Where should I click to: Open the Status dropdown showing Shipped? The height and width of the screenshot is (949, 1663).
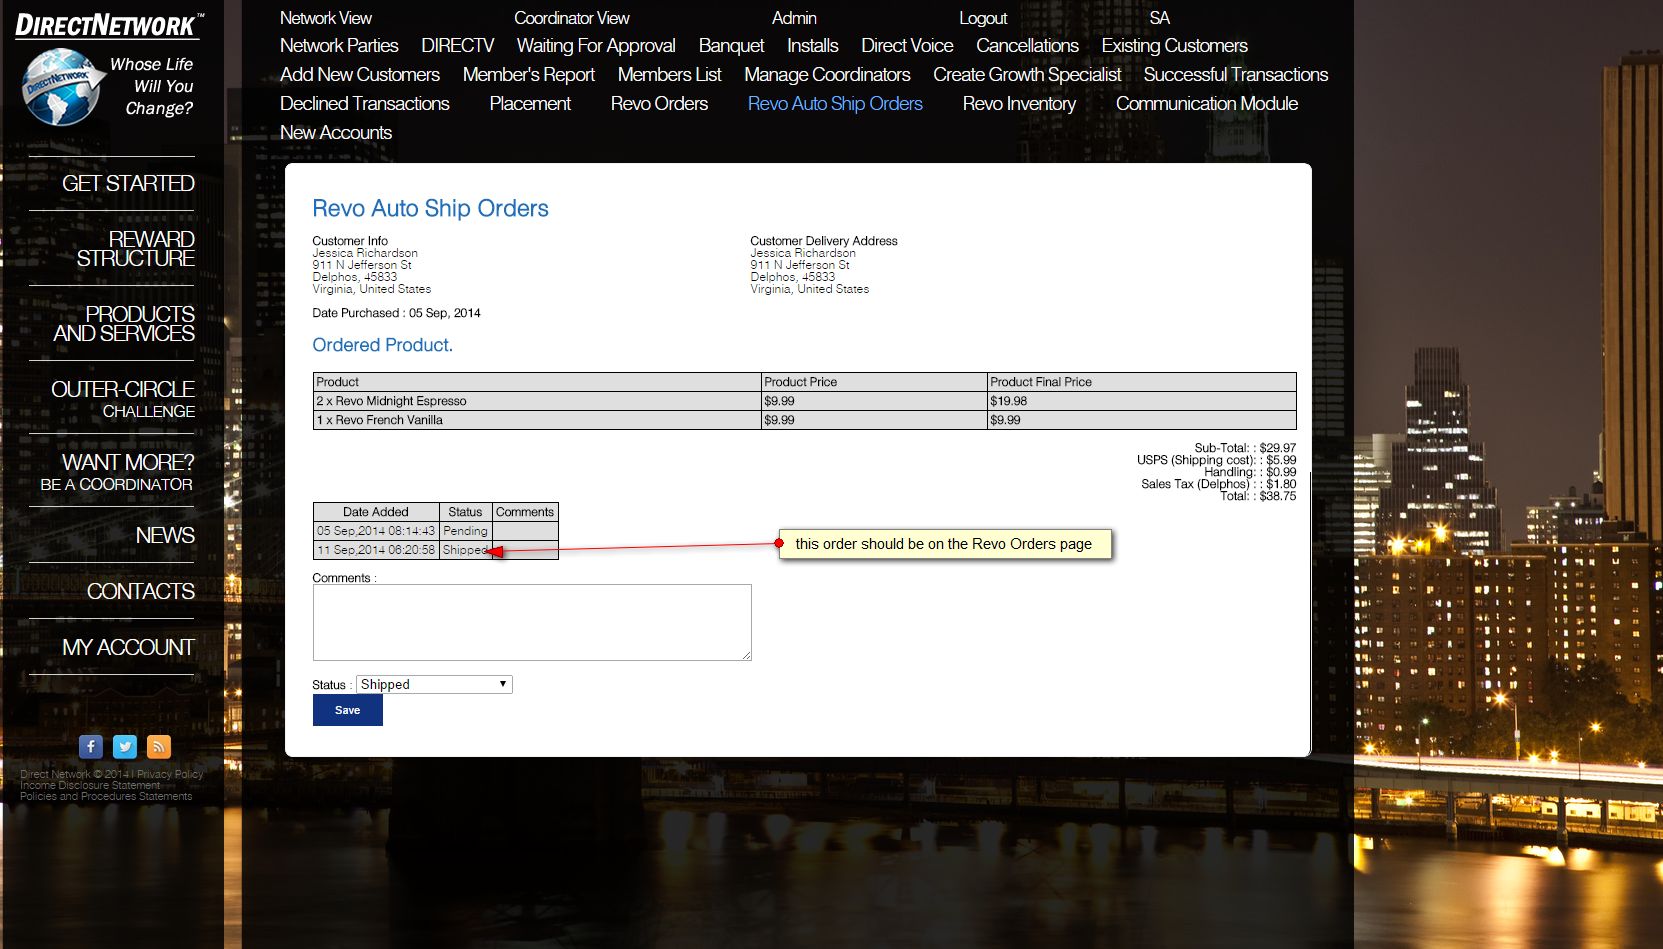[434, 684]
